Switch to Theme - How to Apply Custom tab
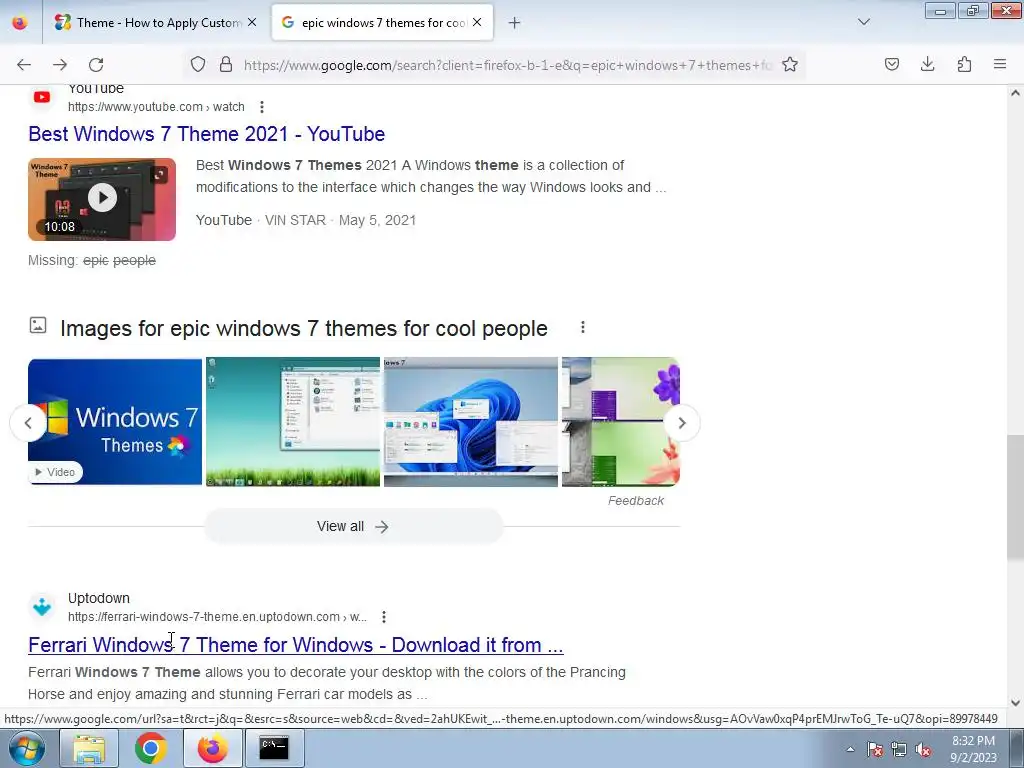 [x=155, y=22]
